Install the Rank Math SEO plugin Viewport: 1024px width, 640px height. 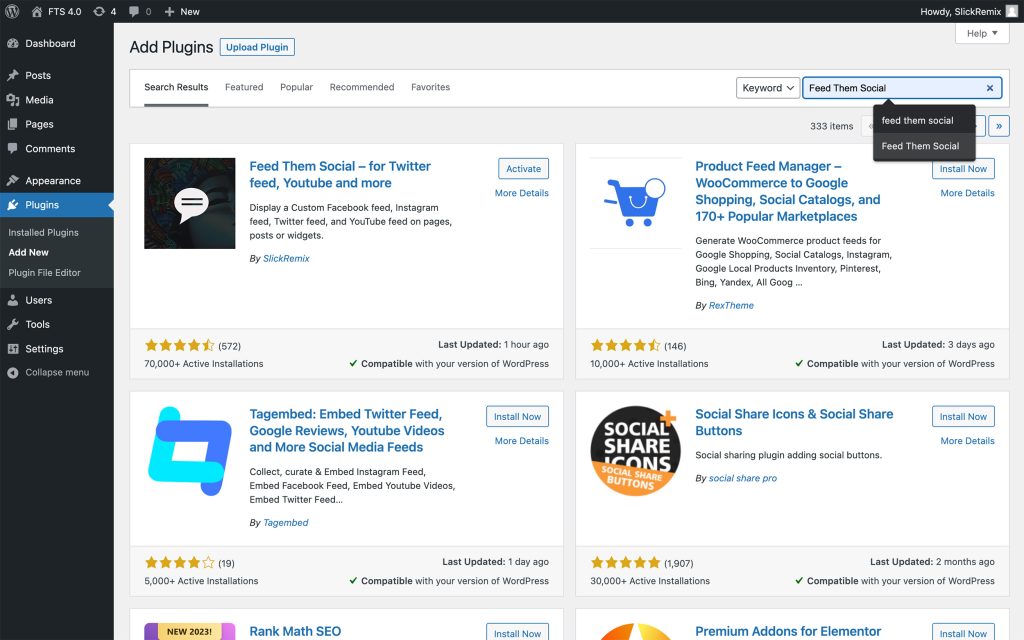(517, 632)
